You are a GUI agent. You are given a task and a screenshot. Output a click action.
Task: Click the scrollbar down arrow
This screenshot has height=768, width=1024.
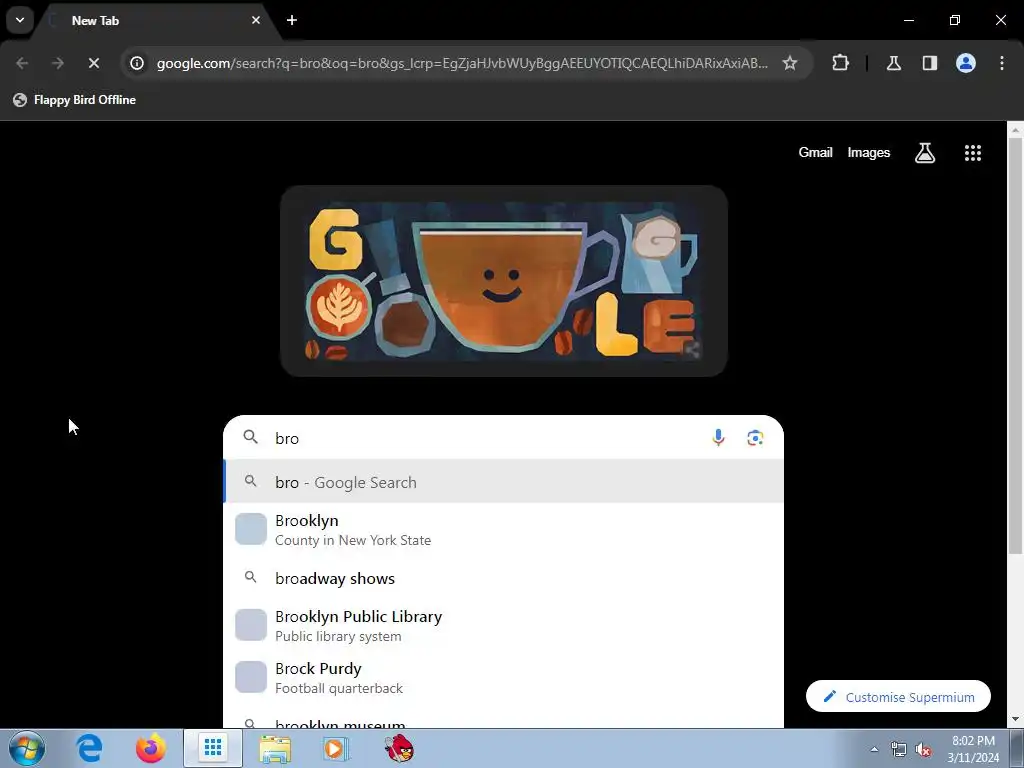coord(1015,719)
